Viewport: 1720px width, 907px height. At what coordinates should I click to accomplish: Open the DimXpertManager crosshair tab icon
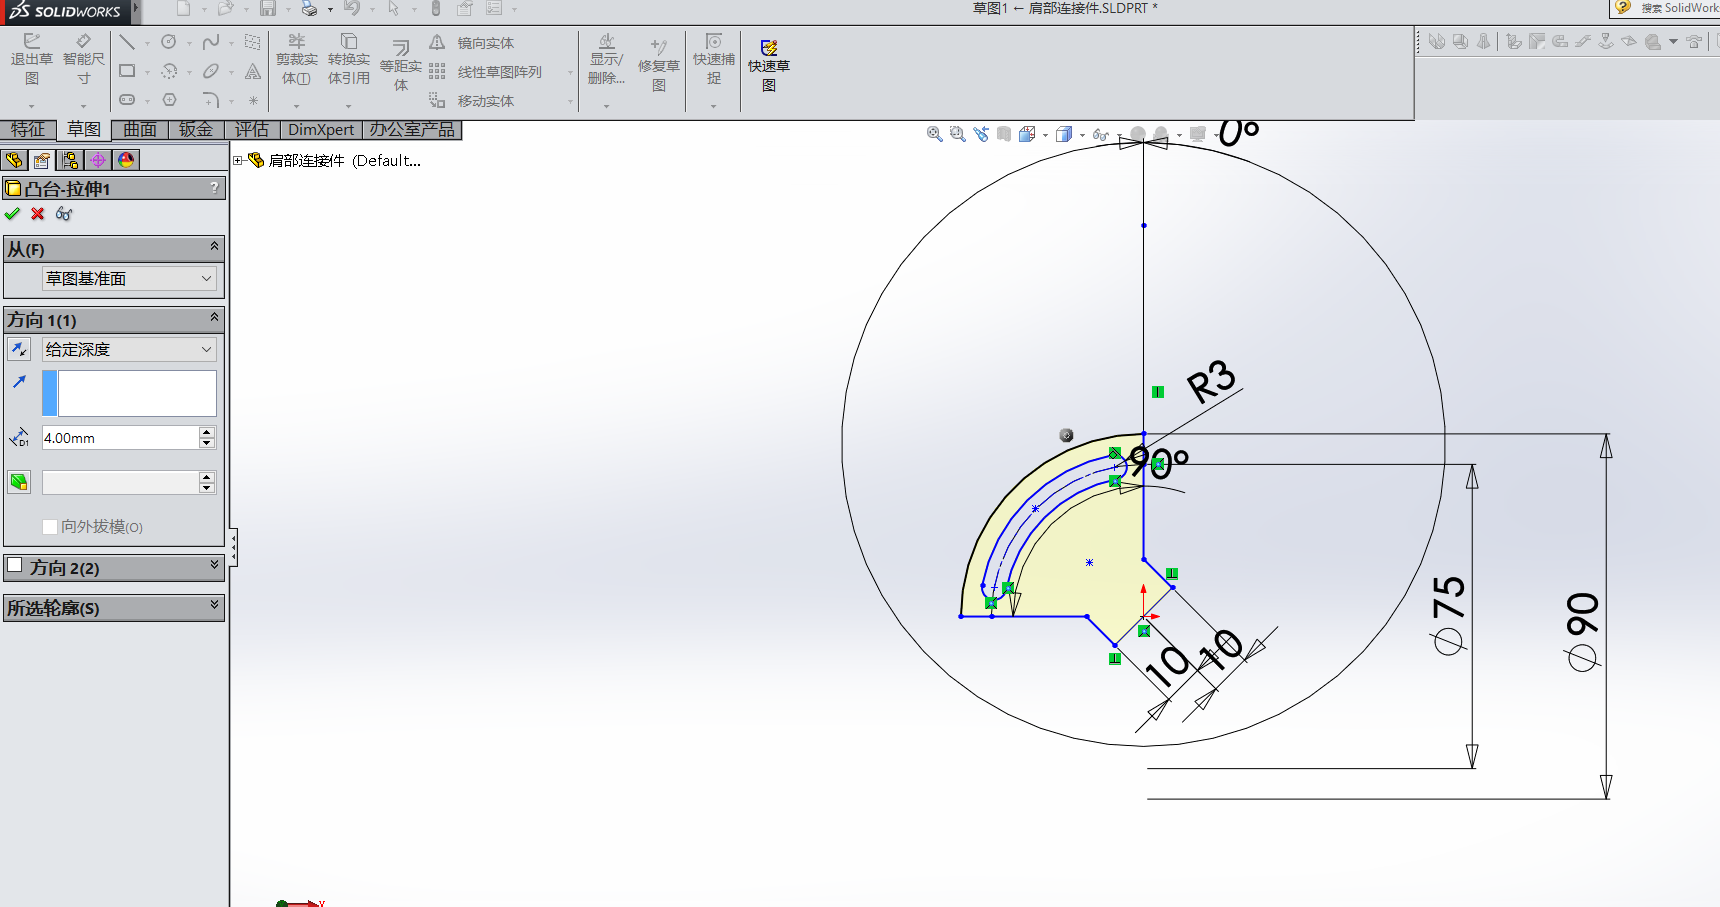[98, 160]
